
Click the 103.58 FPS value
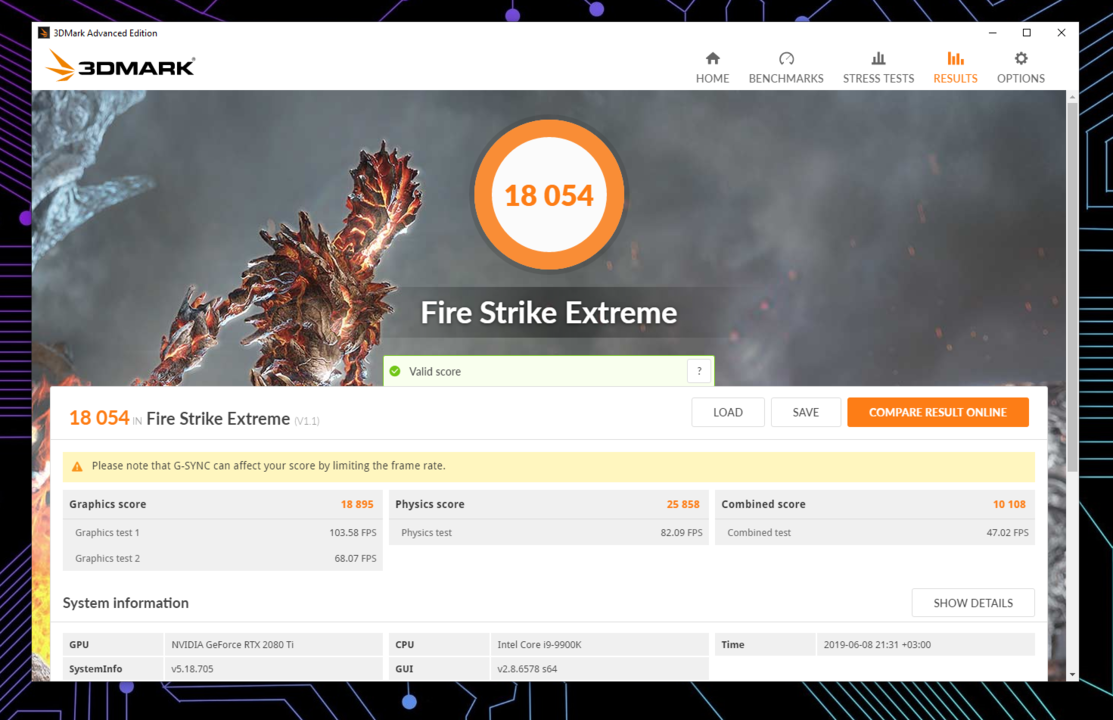(353, 533)
